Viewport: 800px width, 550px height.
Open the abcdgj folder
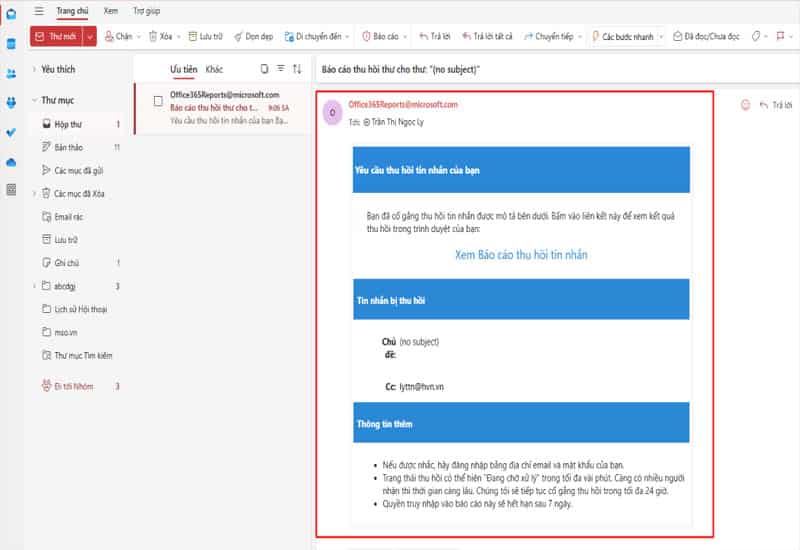pyautogui.click(x=79, y=286)
